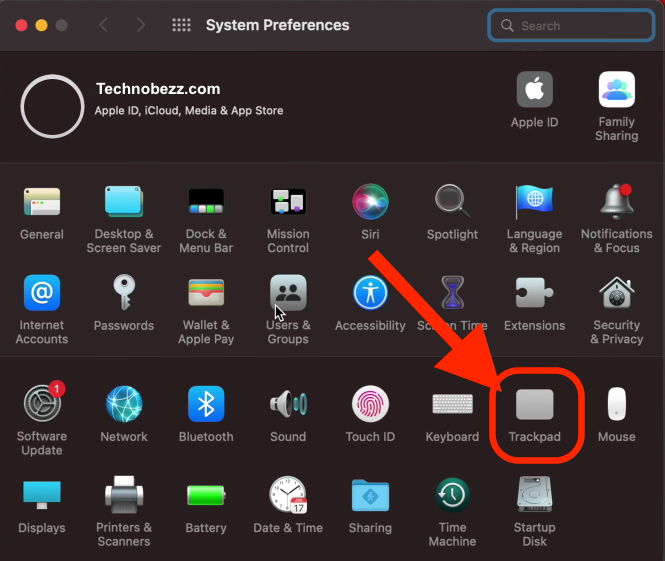Open Desktop & Screen Saver preferences

click(124, 202)
